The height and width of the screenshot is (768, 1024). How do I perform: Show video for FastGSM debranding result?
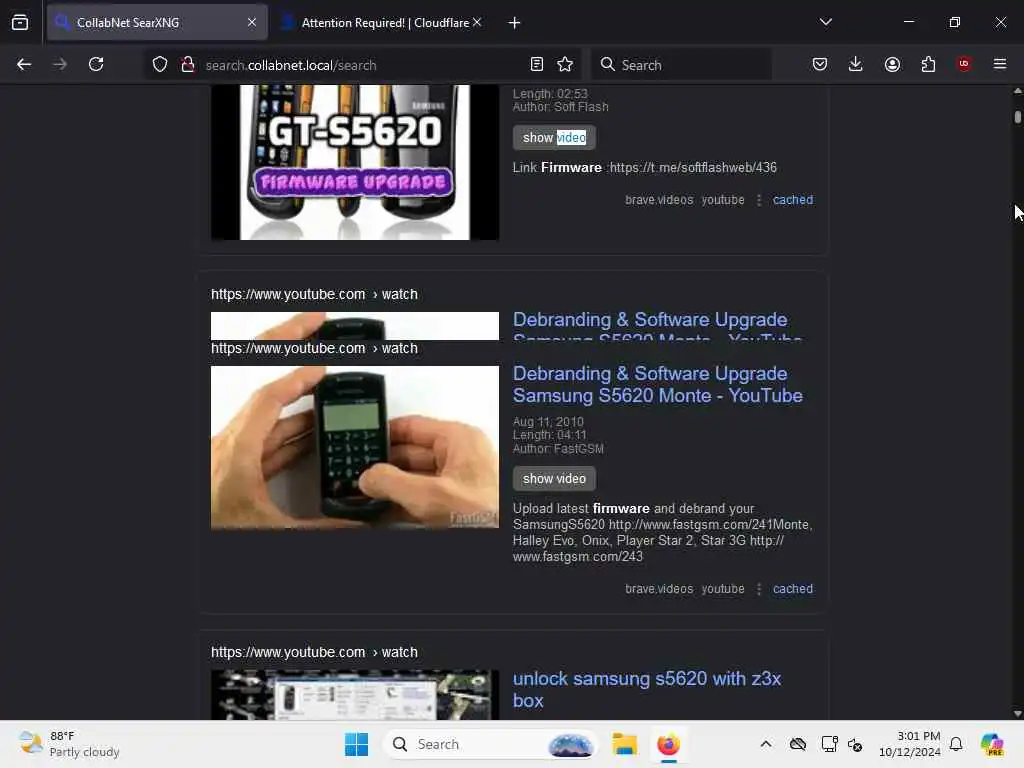click(554, 479)
